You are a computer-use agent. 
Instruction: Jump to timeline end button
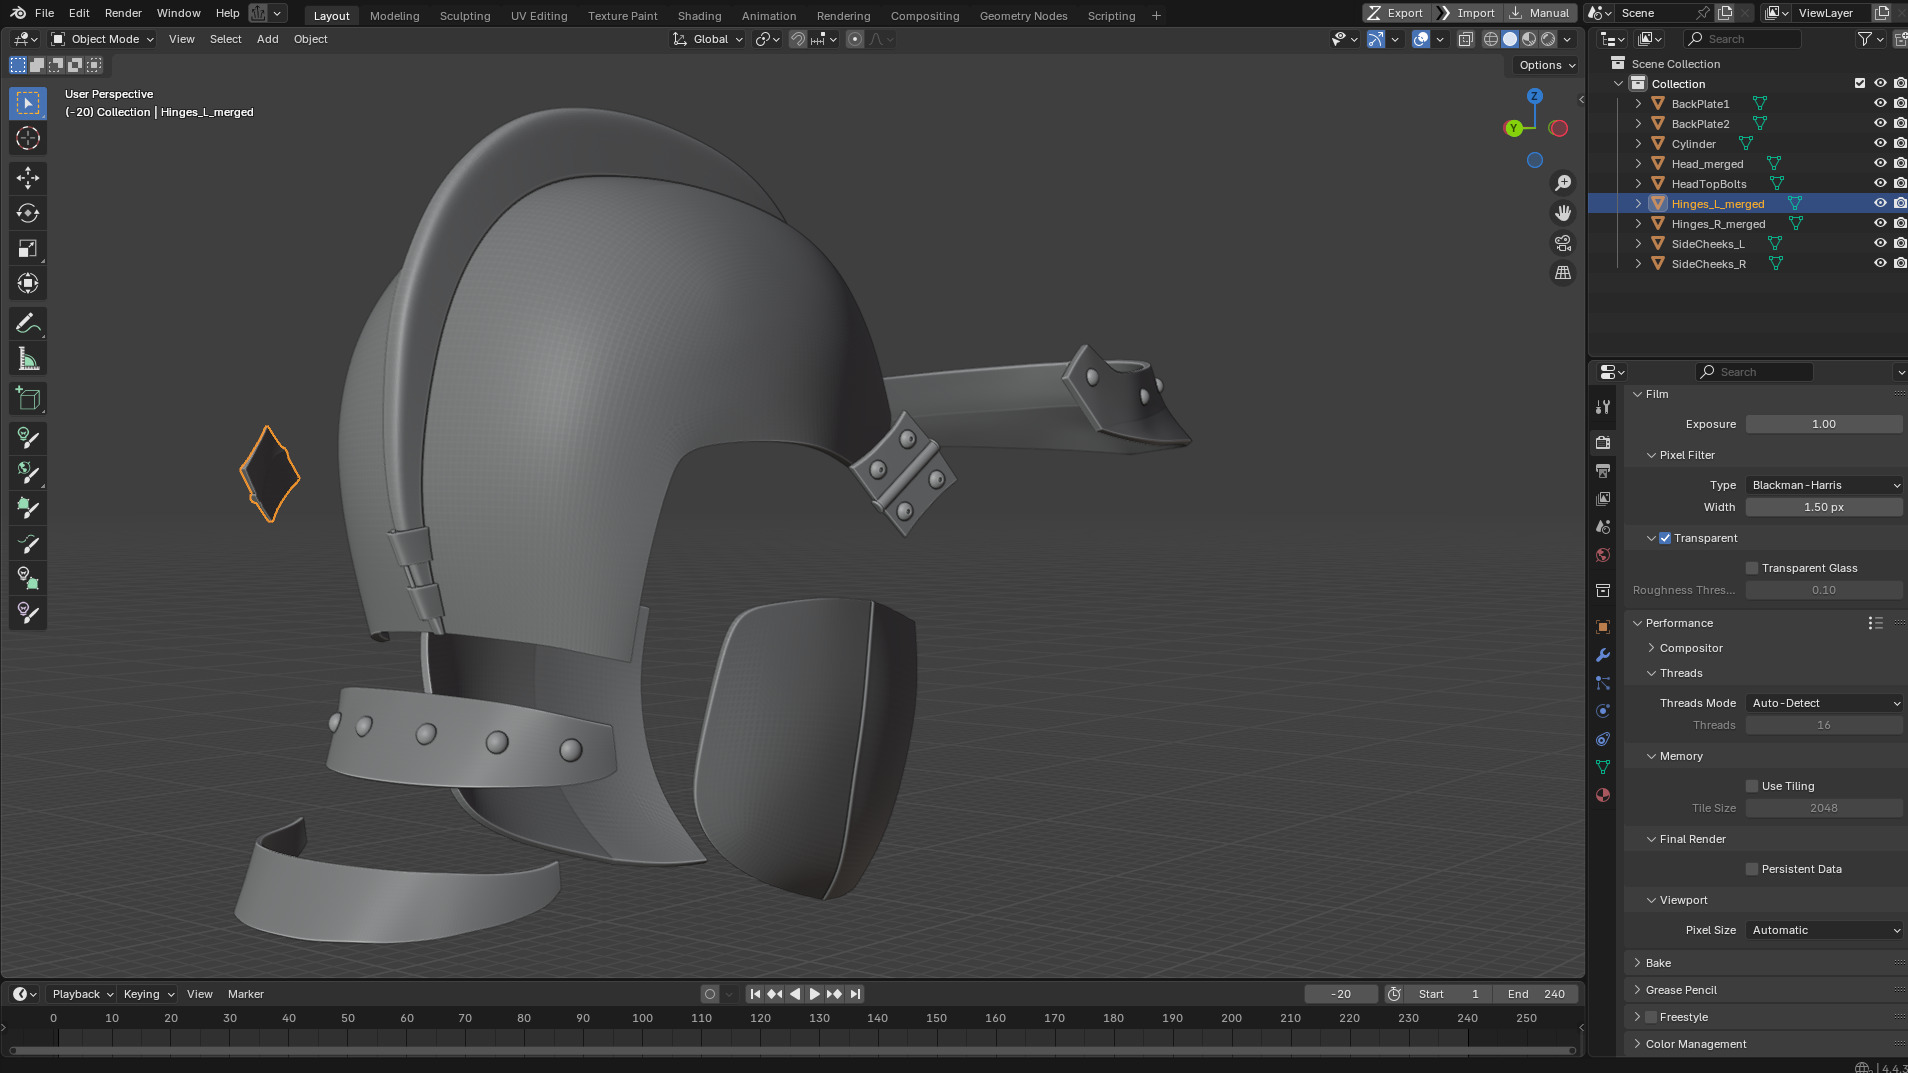(x=855, y=994)
